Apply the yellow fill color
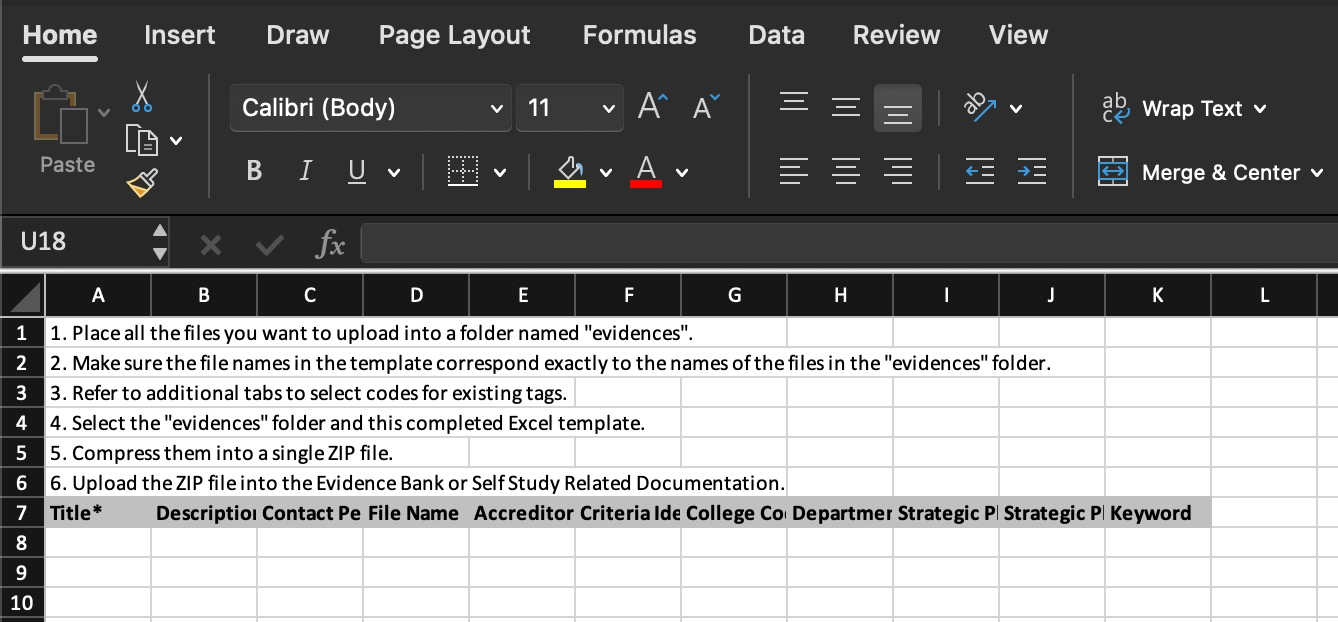The height and width of the screenshot is (622, 1338). pyautogui.click(x=570, y=172)
